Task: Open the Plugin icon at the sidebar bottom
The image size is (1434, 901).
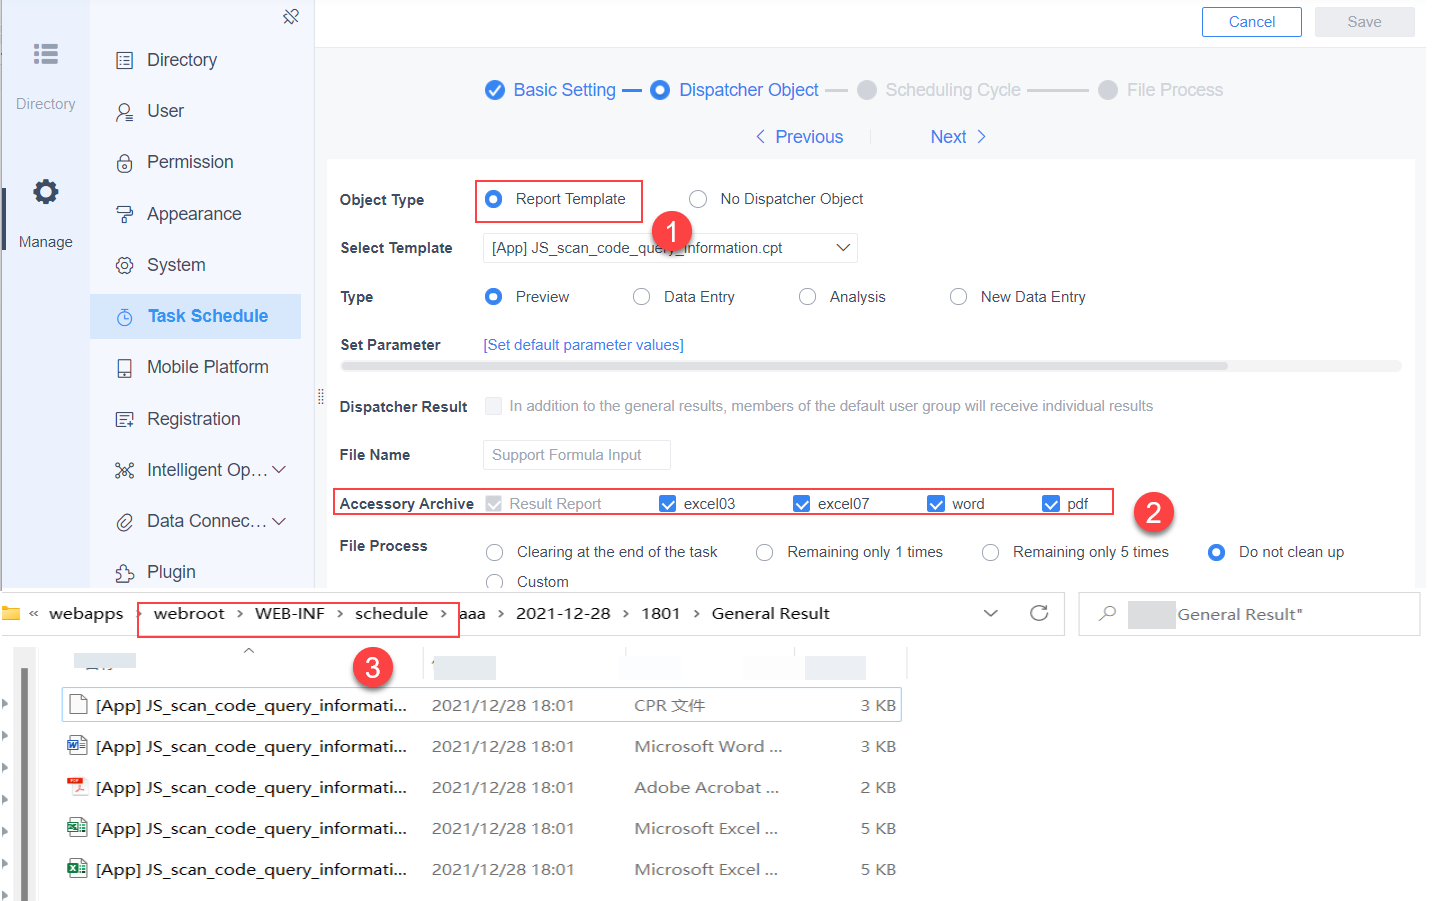Action: [x=124, y=571]
